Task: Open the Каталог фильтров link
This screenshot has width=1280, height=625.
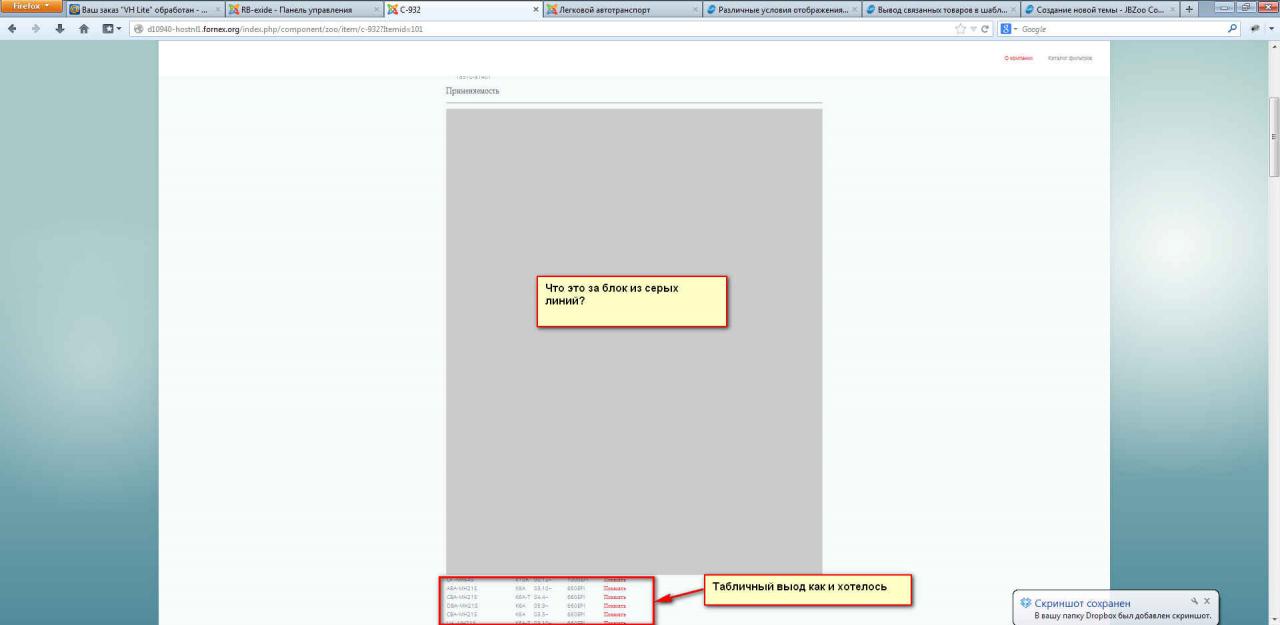Action: pos(1070,59)
